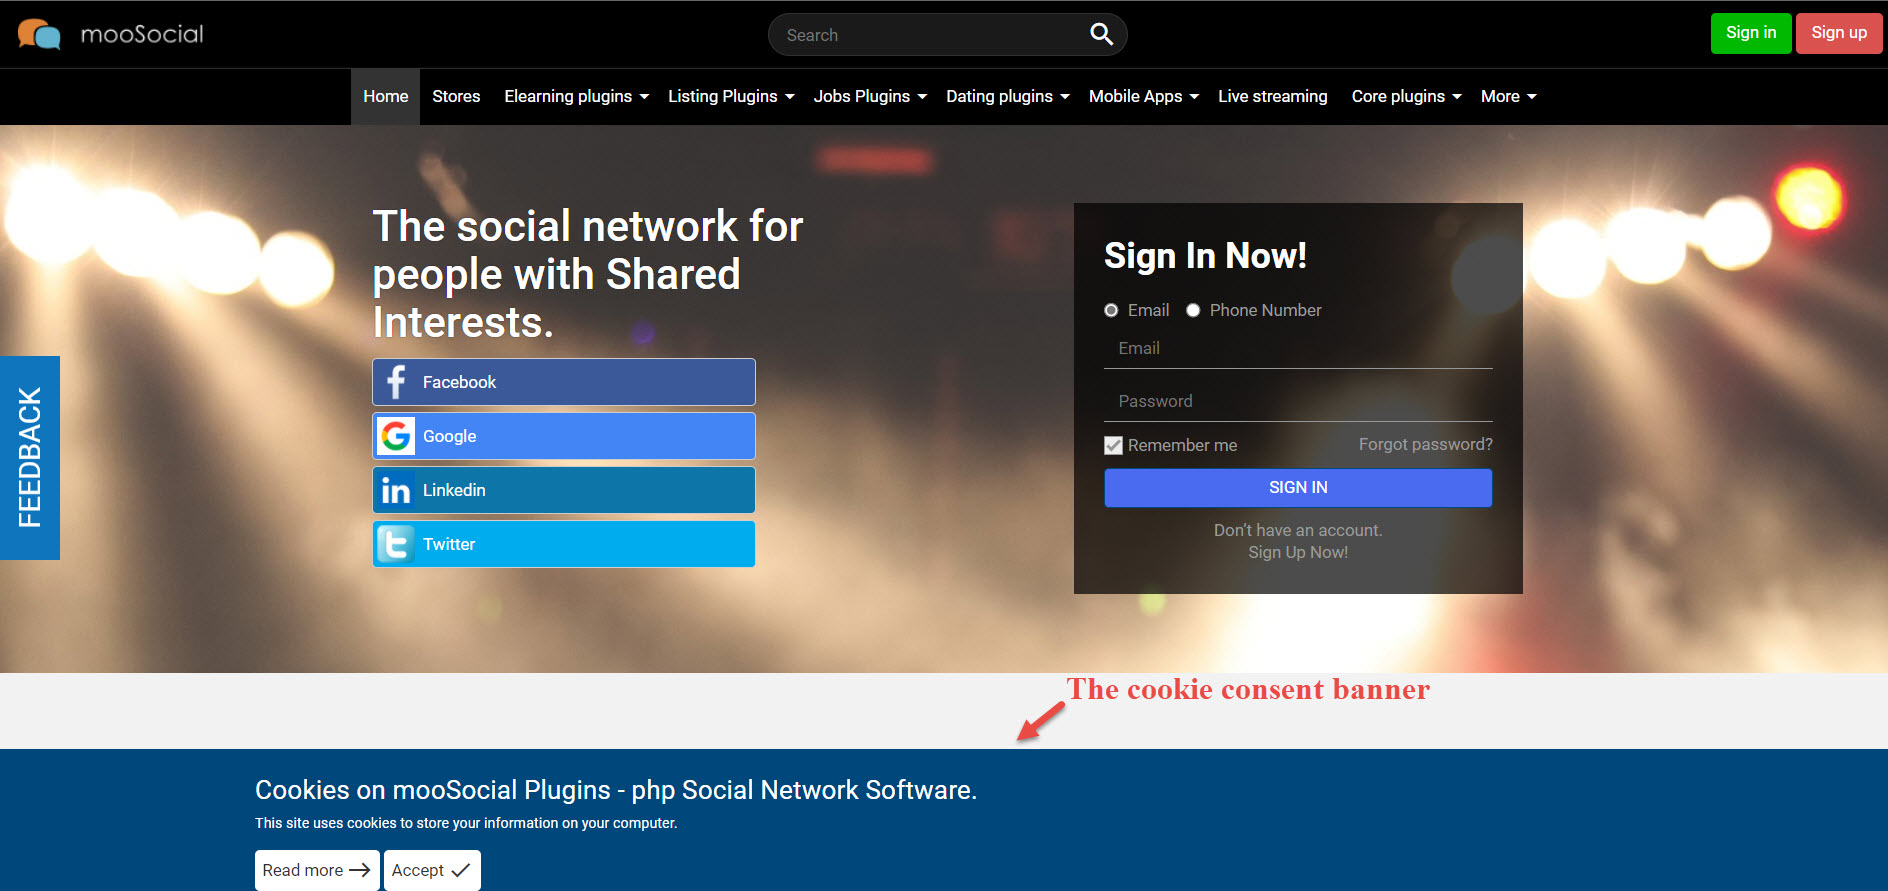The width and height of the screenshot is (1888, 891).
Task: Click the Read more cookie button
Action: click(x=317, y=870)
